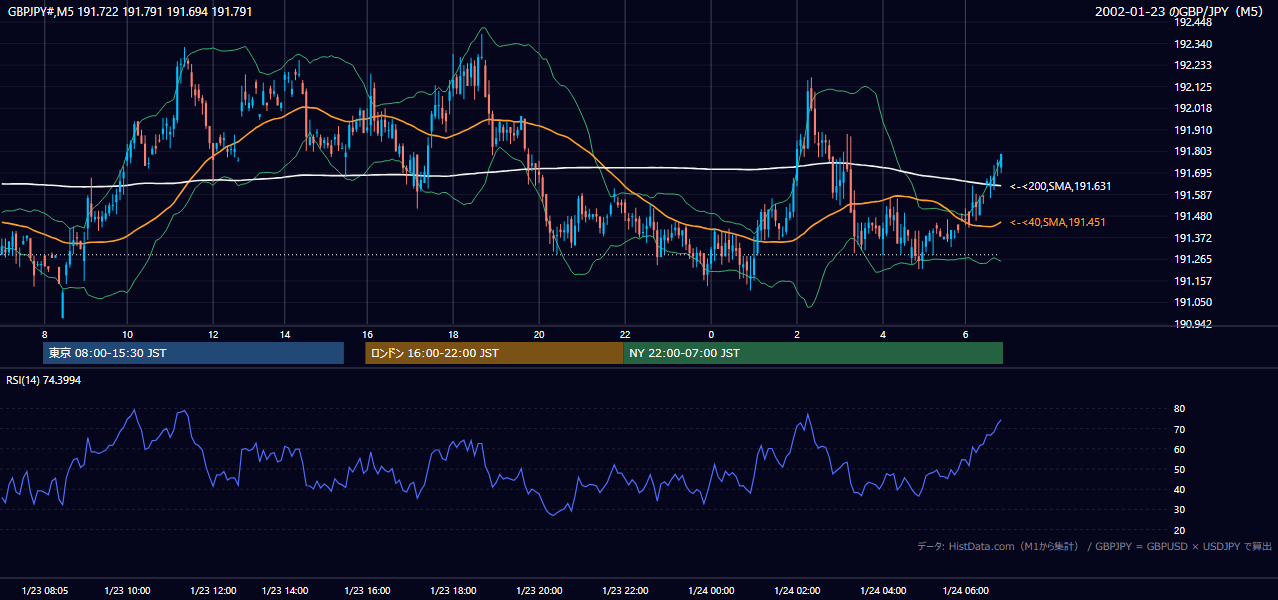
Task: Click price axis value 192.340
Action: pyautogui.click(x=1193, y=44)
